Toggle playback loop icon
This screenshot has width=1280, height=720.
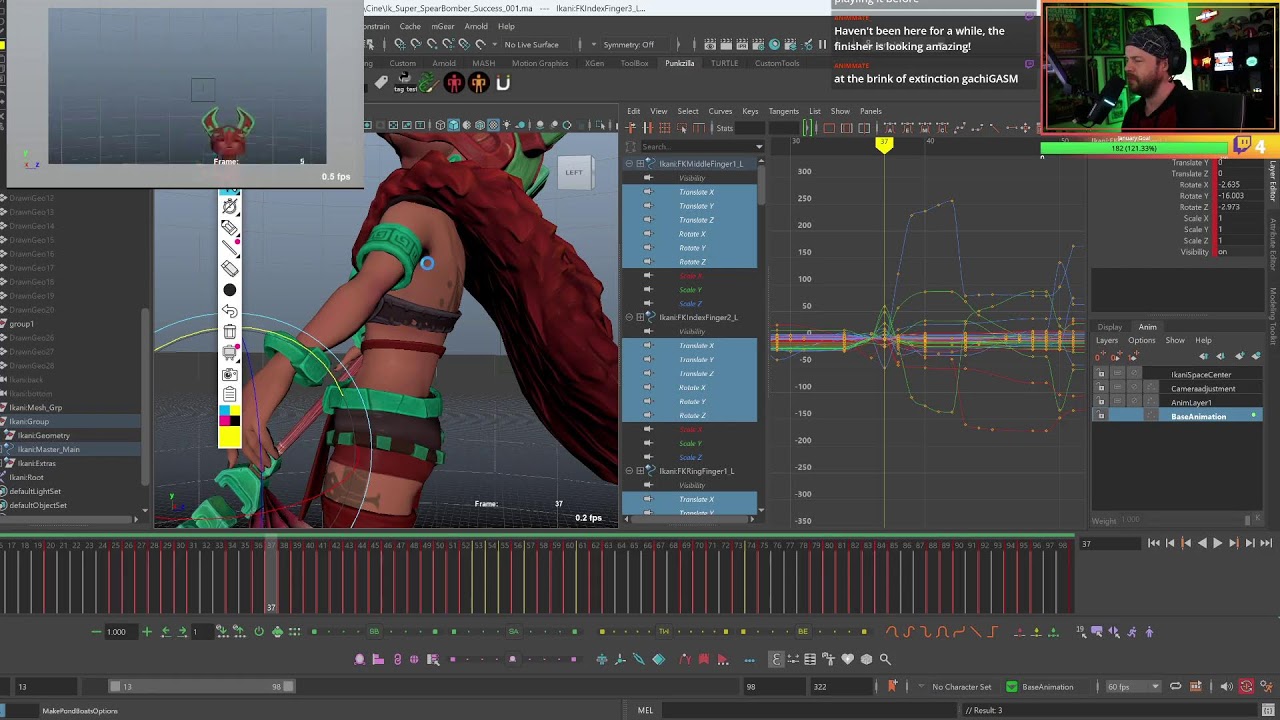(1176, 687)
